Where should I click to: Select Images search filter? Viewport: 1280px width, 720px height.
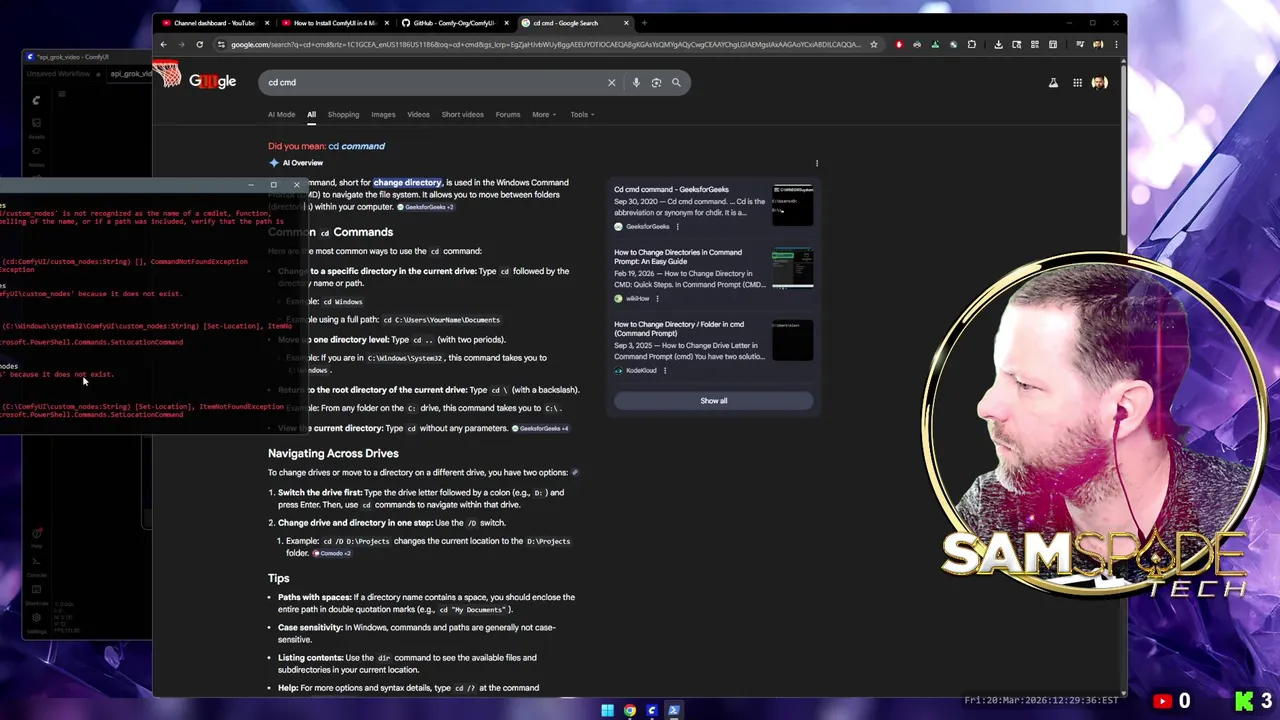(383, 114)
